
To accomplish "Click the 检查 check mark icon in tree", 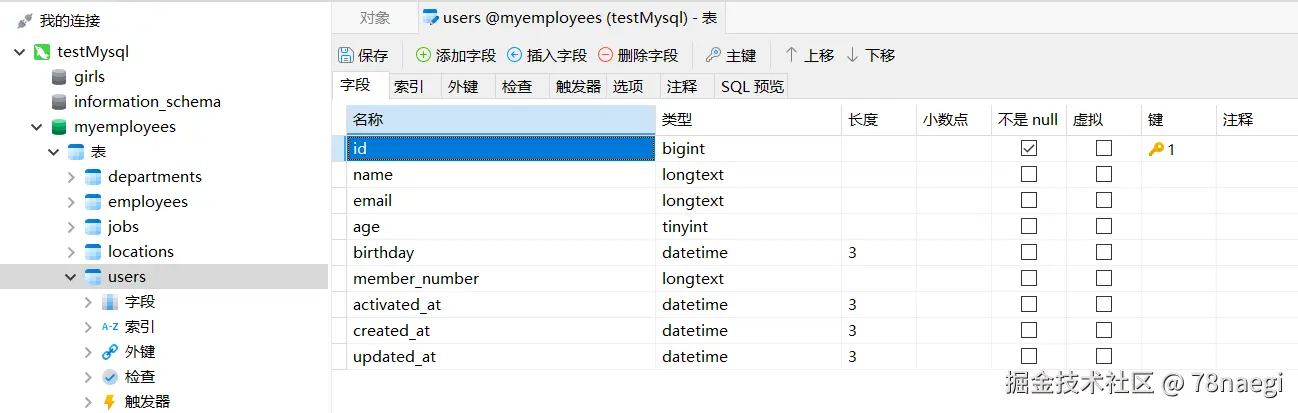I will pyautogui.click(x=110, y=377).
